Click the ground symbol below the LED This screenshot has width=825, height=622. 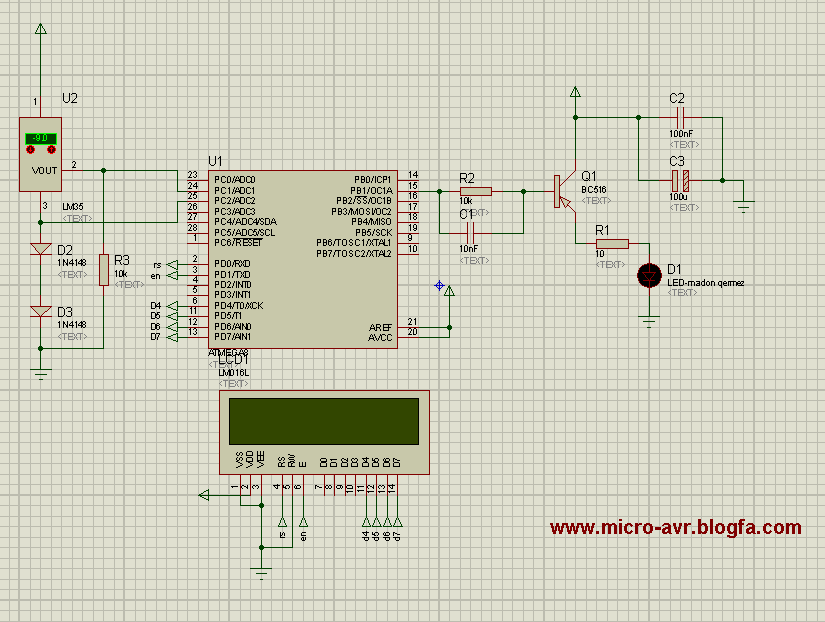pos(650,320)
